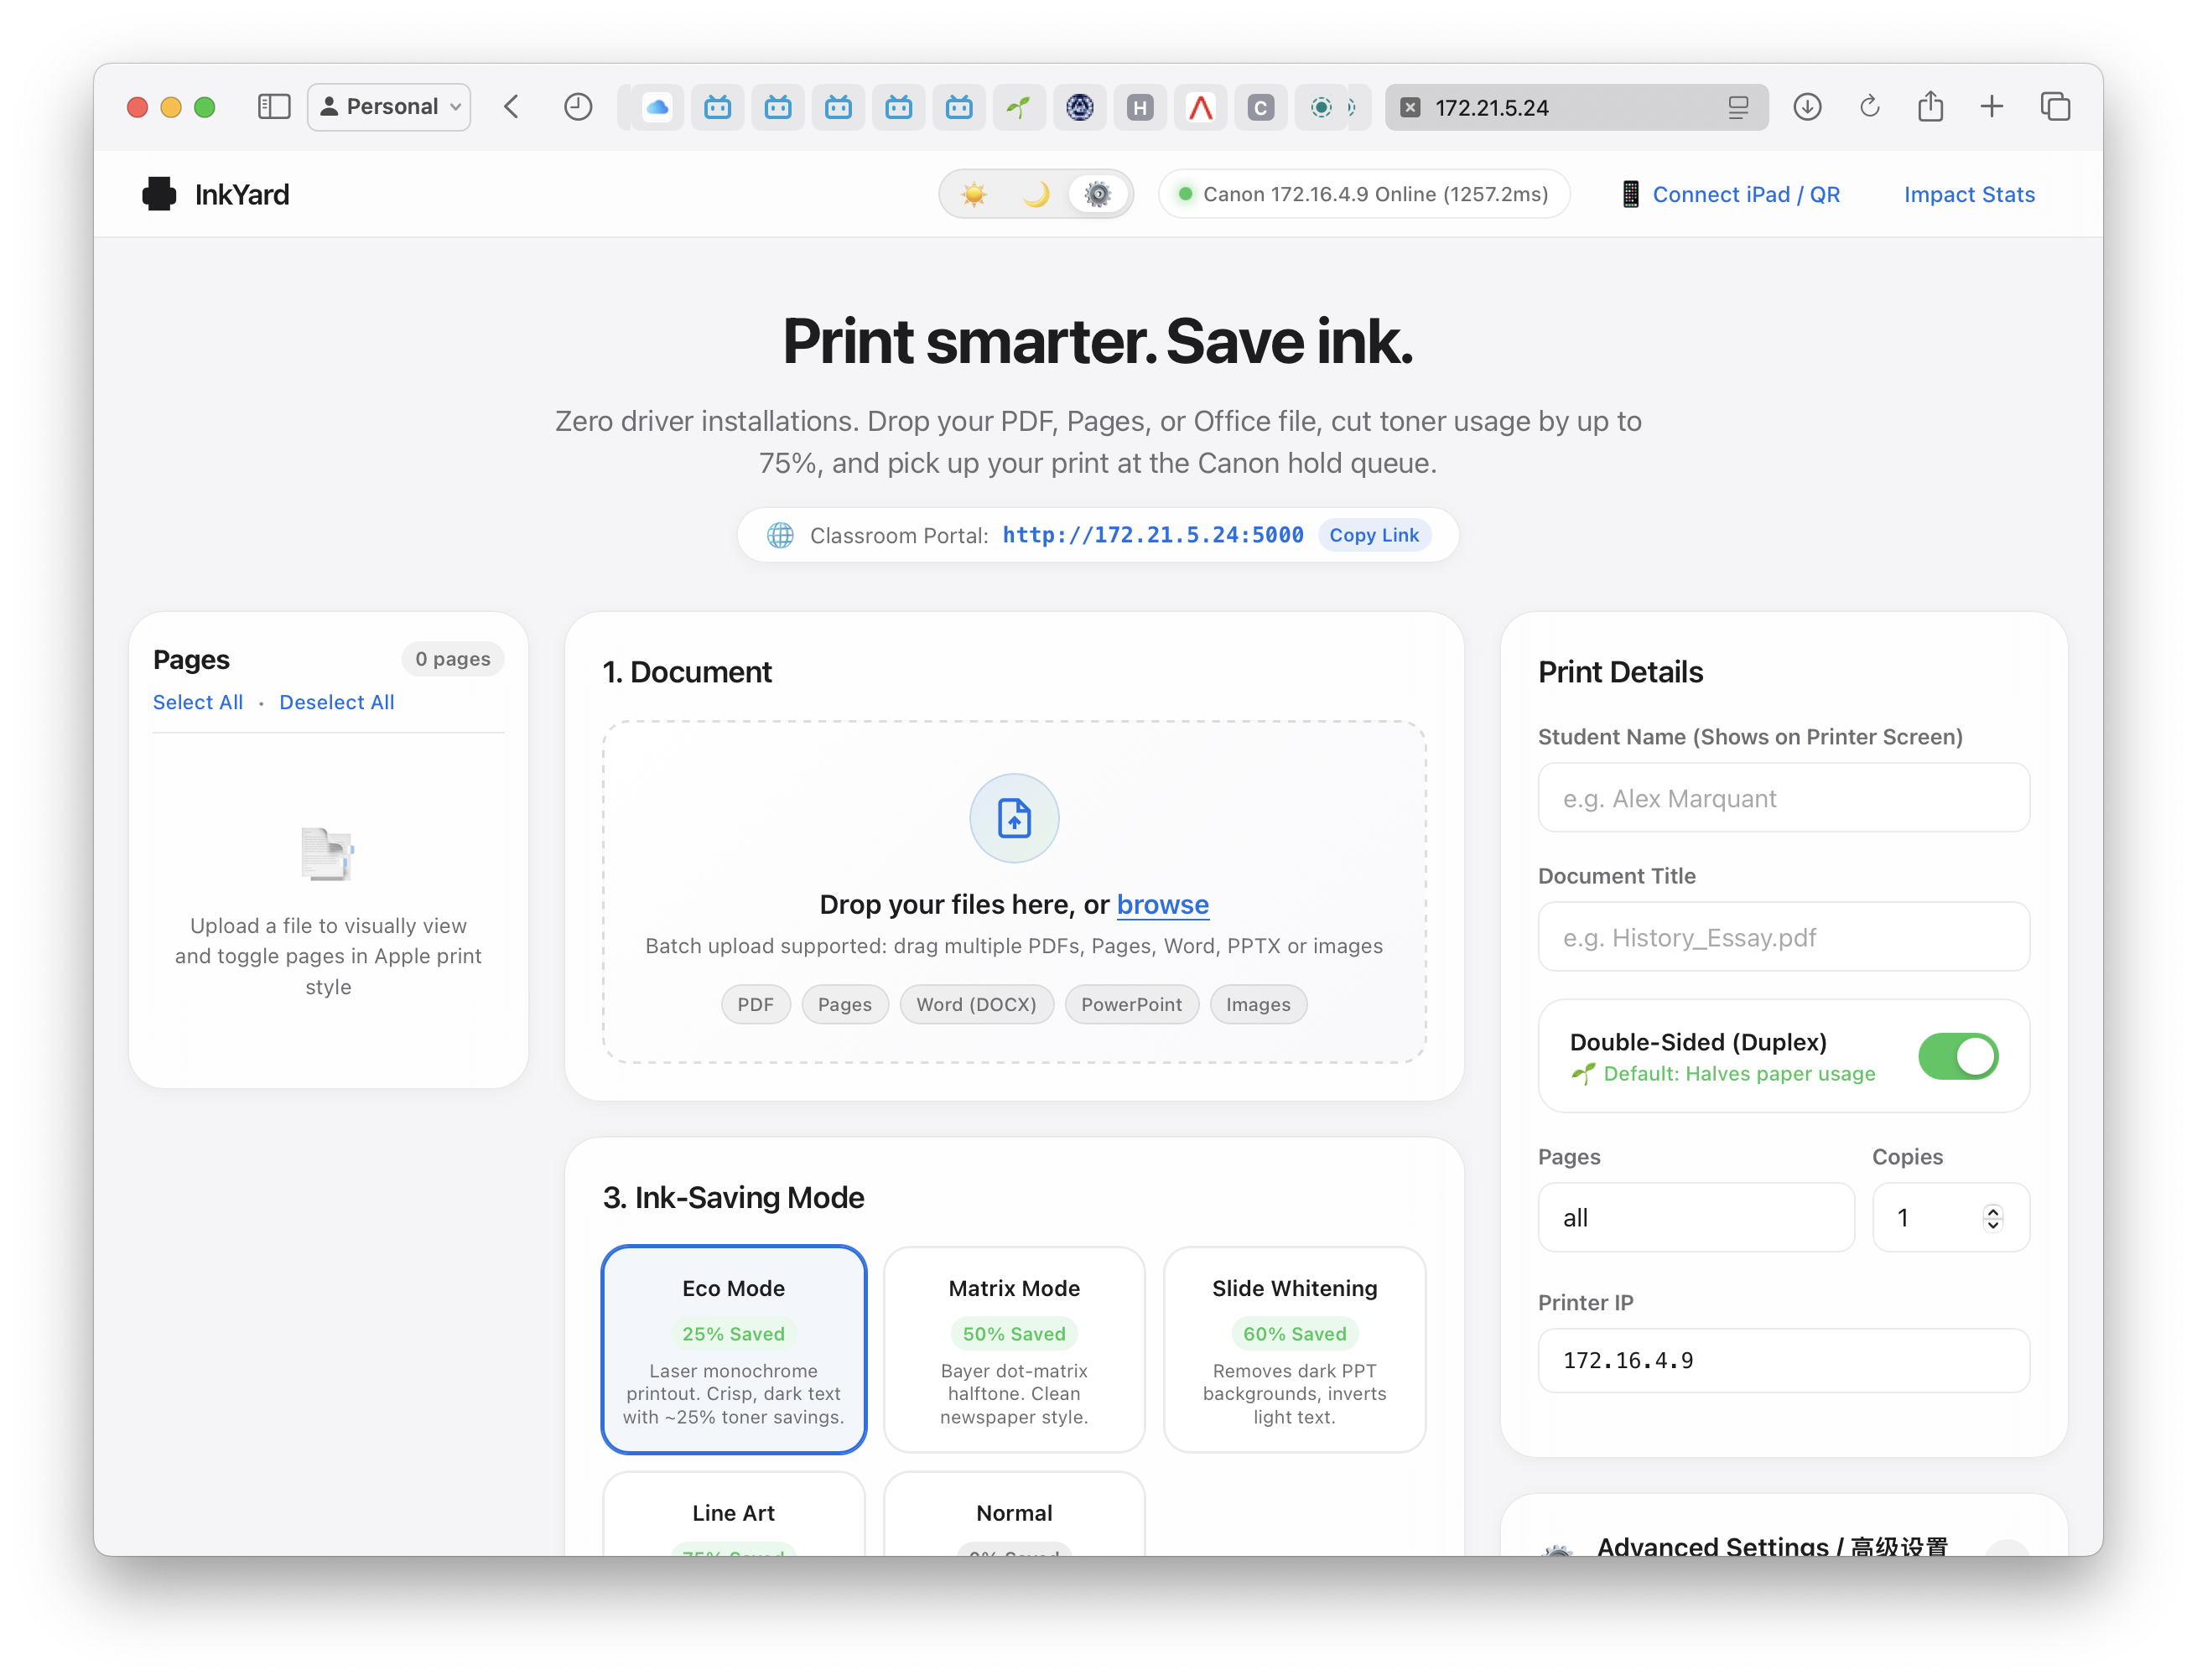
Task: Switch to the iCloud pinned tab
Action: click(x=657, y=107)
